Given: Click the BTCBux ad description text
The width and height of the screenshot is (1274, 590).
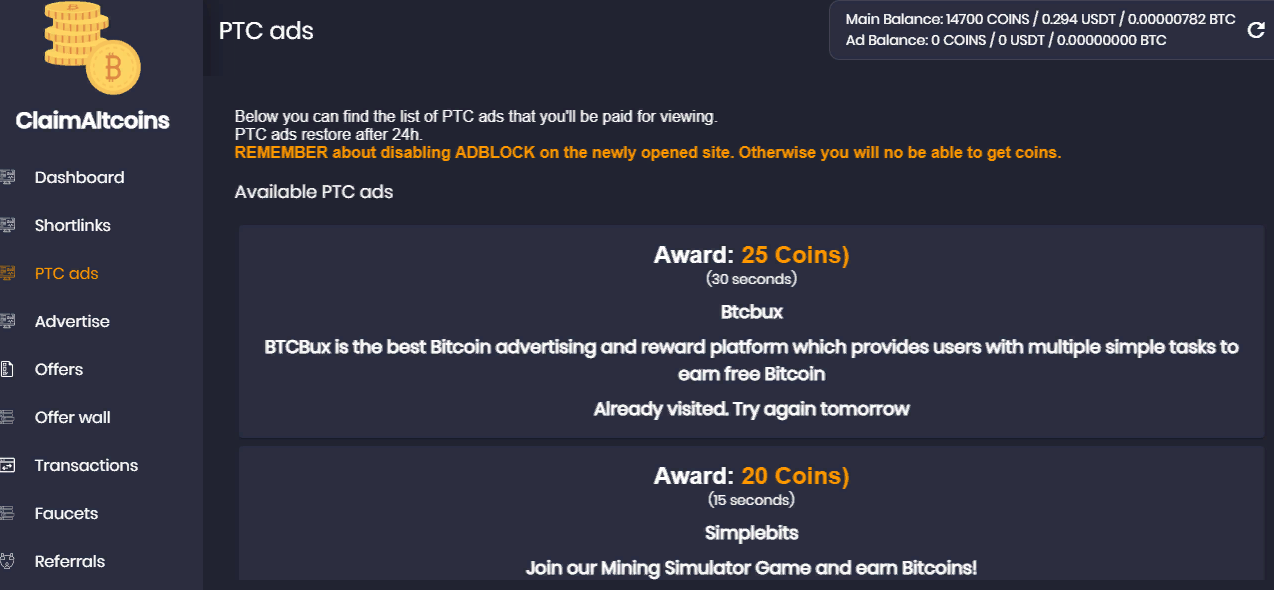Looking at the screenshot, I should pyautogui.click(x=752, y=360).
